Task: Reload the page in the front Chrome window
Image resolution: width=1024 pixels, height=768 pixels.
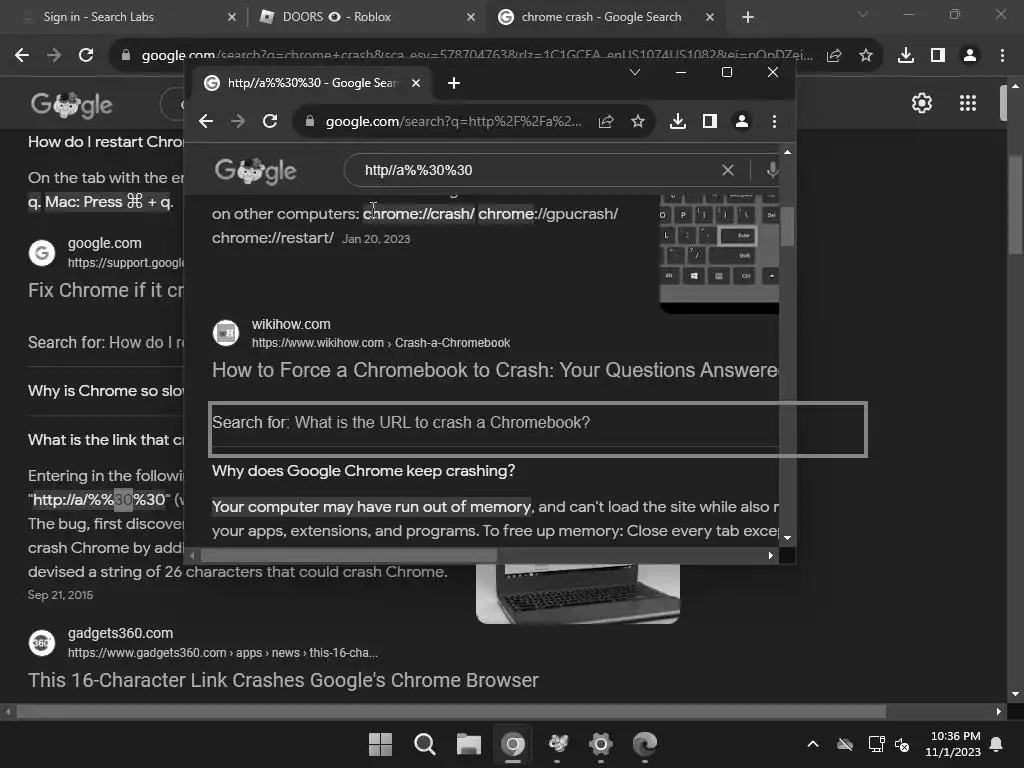Action: coord(270,121)
